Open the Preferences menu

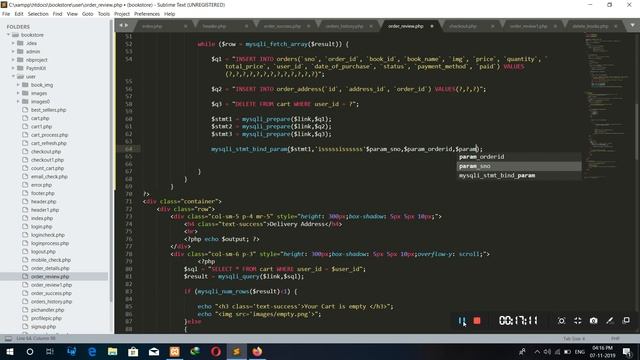coord(147,14)
